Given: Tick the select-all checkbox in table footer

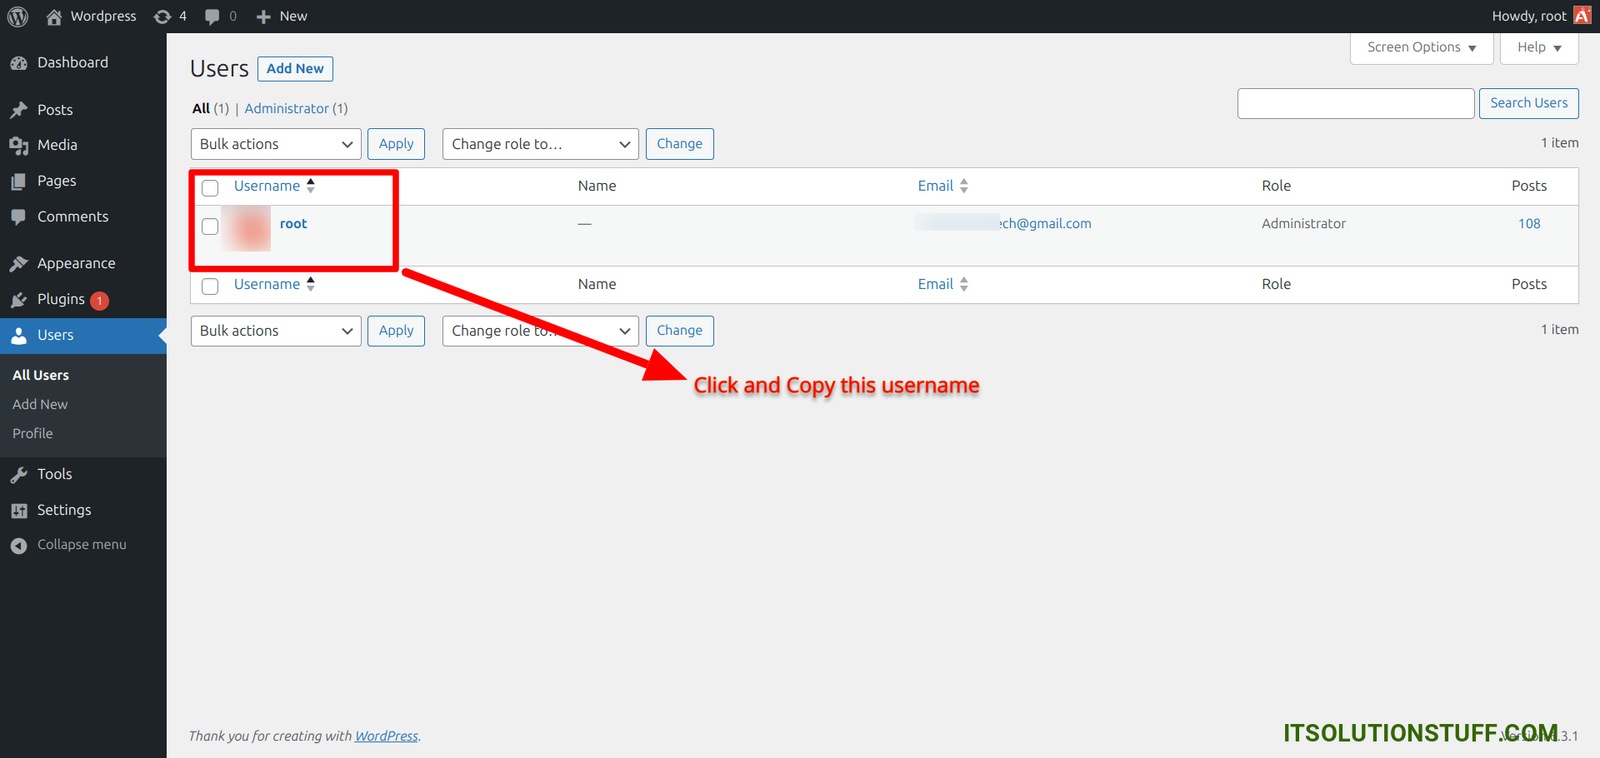Looking at the screenshot, I should tap(210, 286).
